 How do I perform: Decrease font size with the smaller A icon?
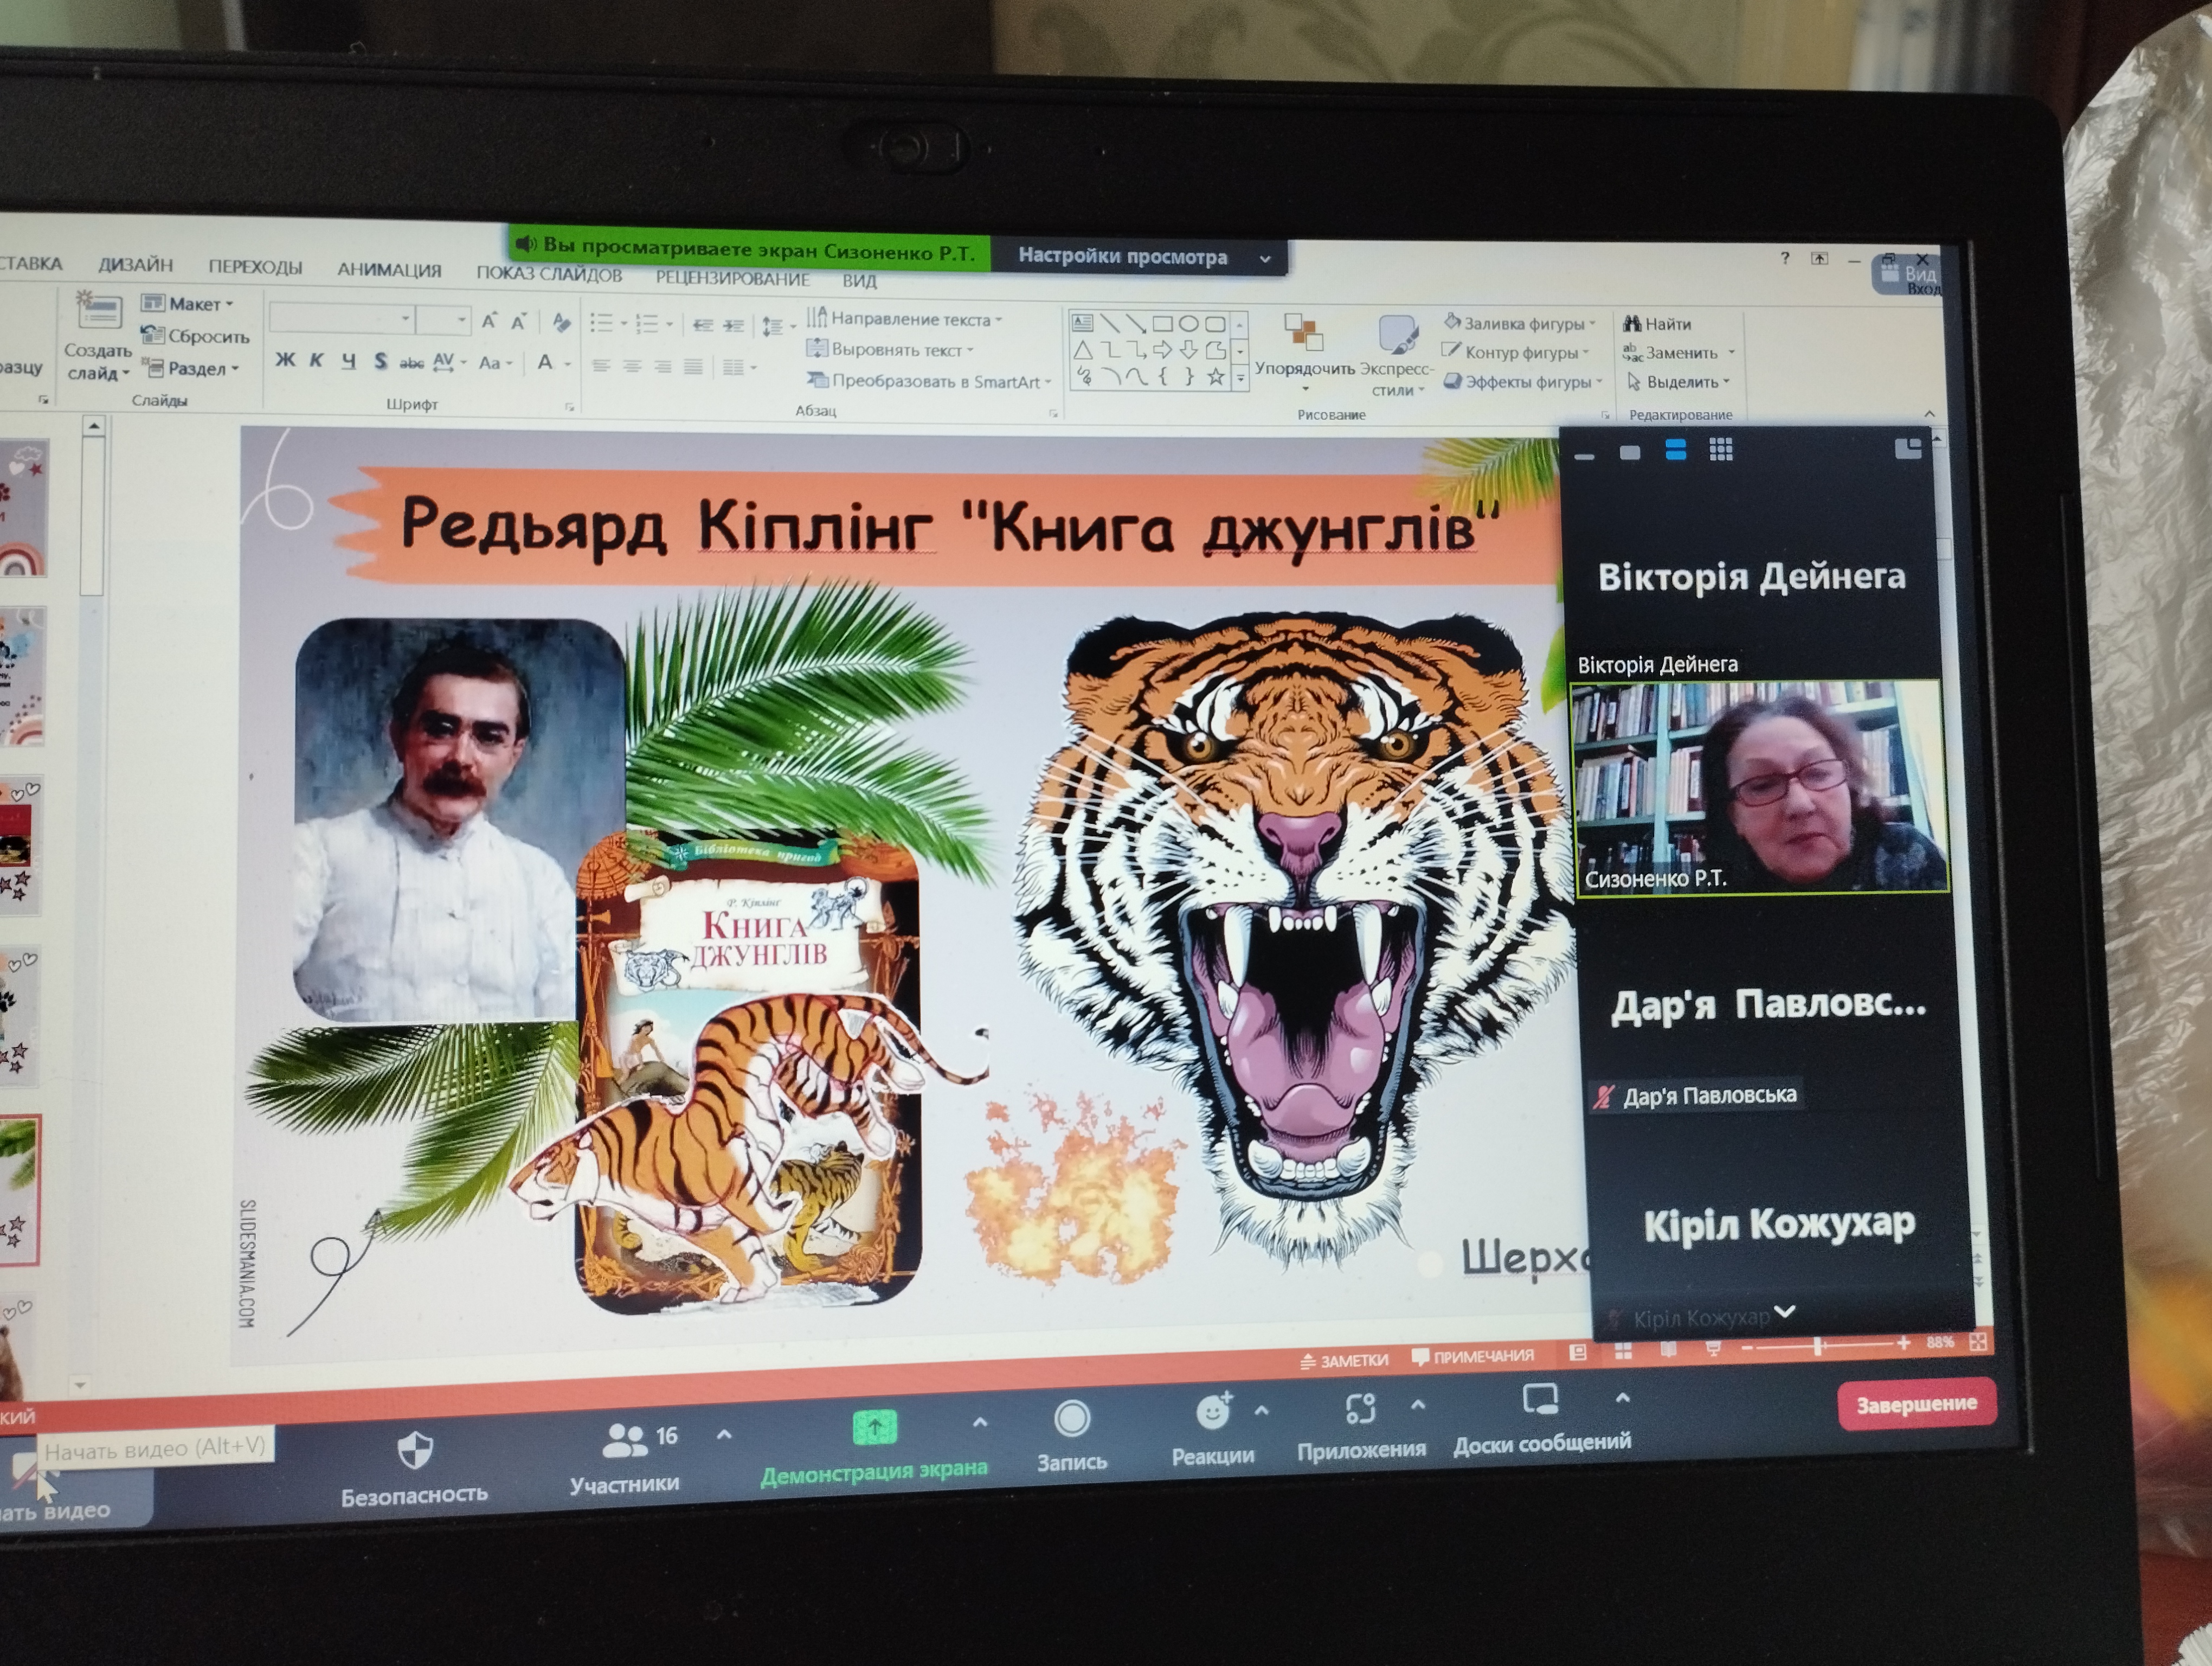(x=519, y=322)
